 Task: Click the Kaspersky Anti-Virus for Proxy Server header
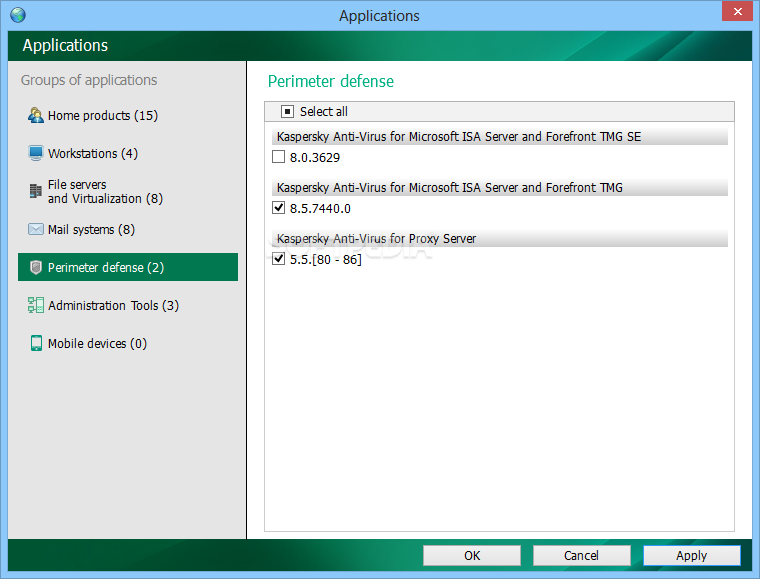(x=500, y=238)
